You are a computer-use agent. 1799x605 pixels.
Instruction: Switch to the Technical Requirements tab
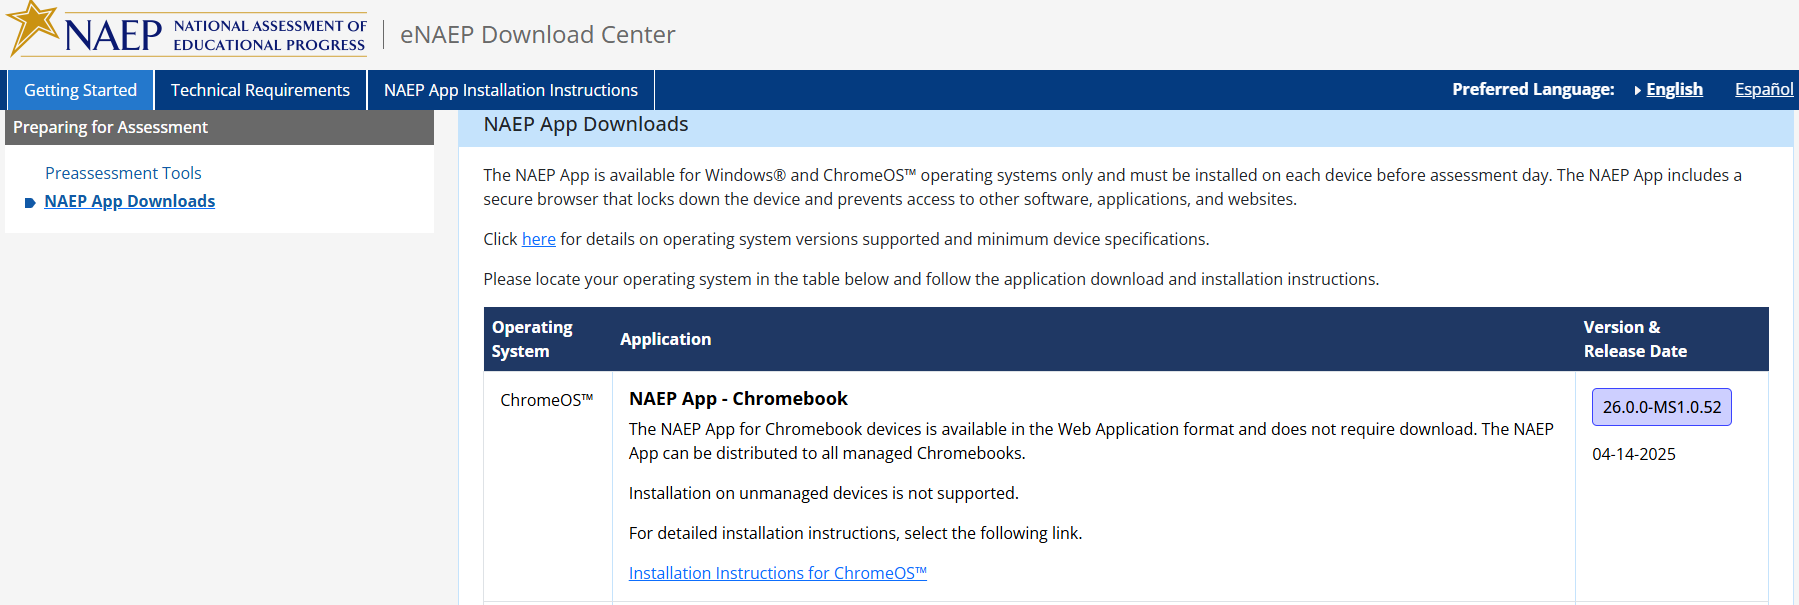coord(260,90)
